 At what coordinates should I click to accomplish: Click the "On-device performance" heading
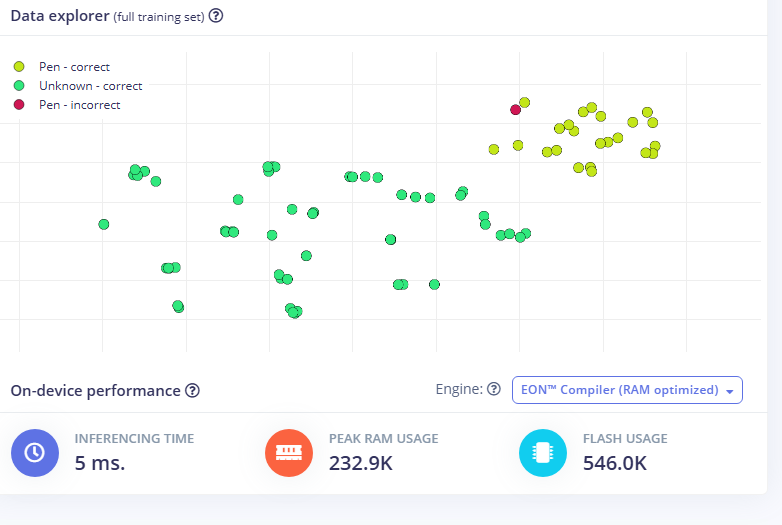pyautogui.click(x=95, y=391)
